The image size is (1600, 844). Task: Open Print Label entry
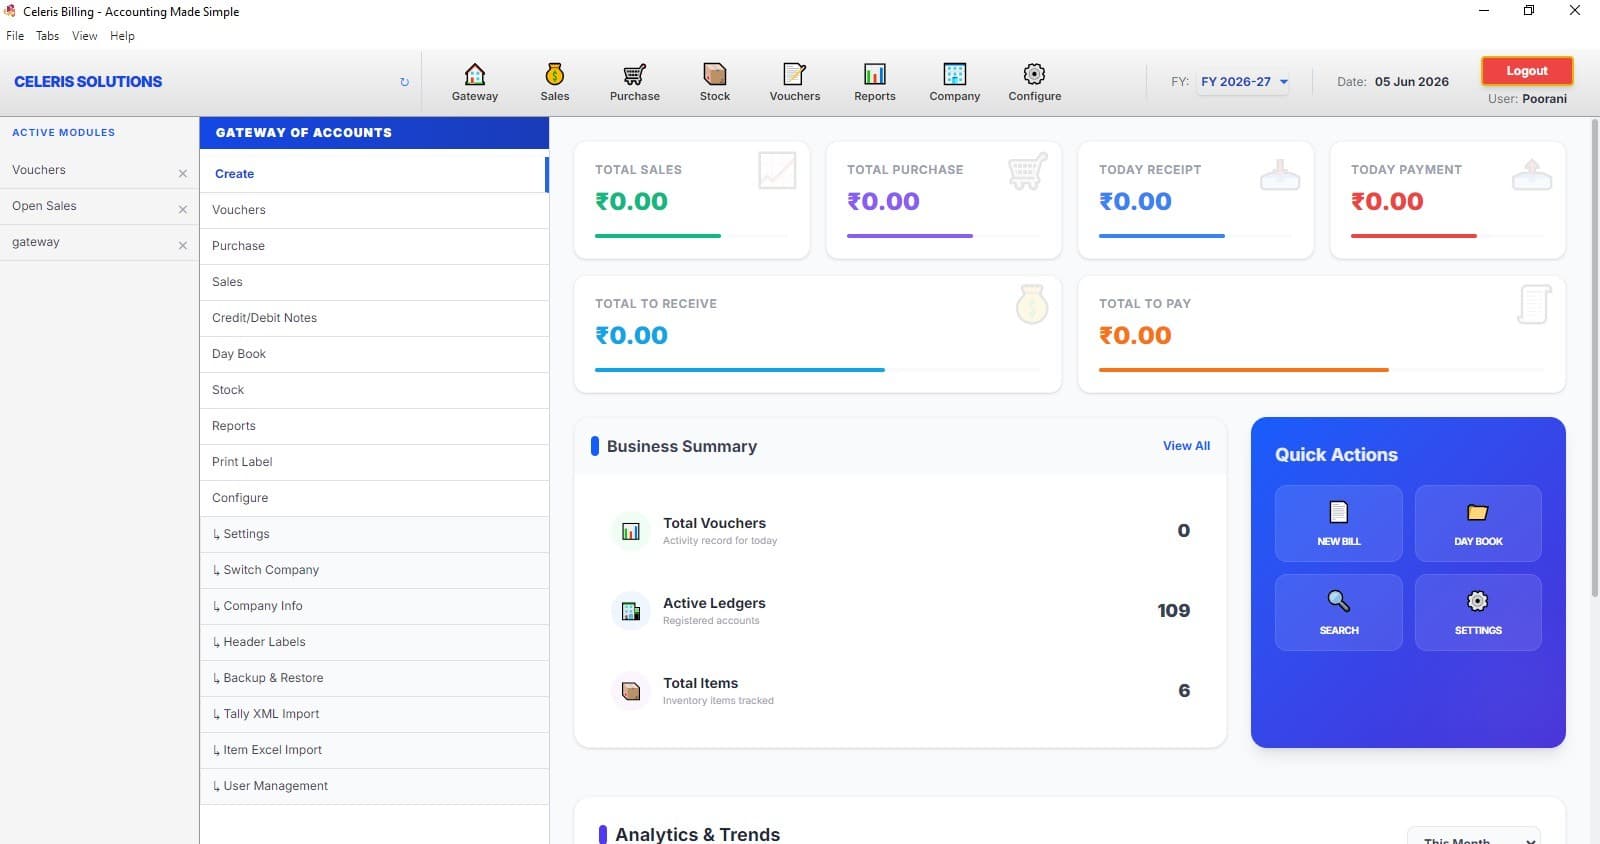374,462
